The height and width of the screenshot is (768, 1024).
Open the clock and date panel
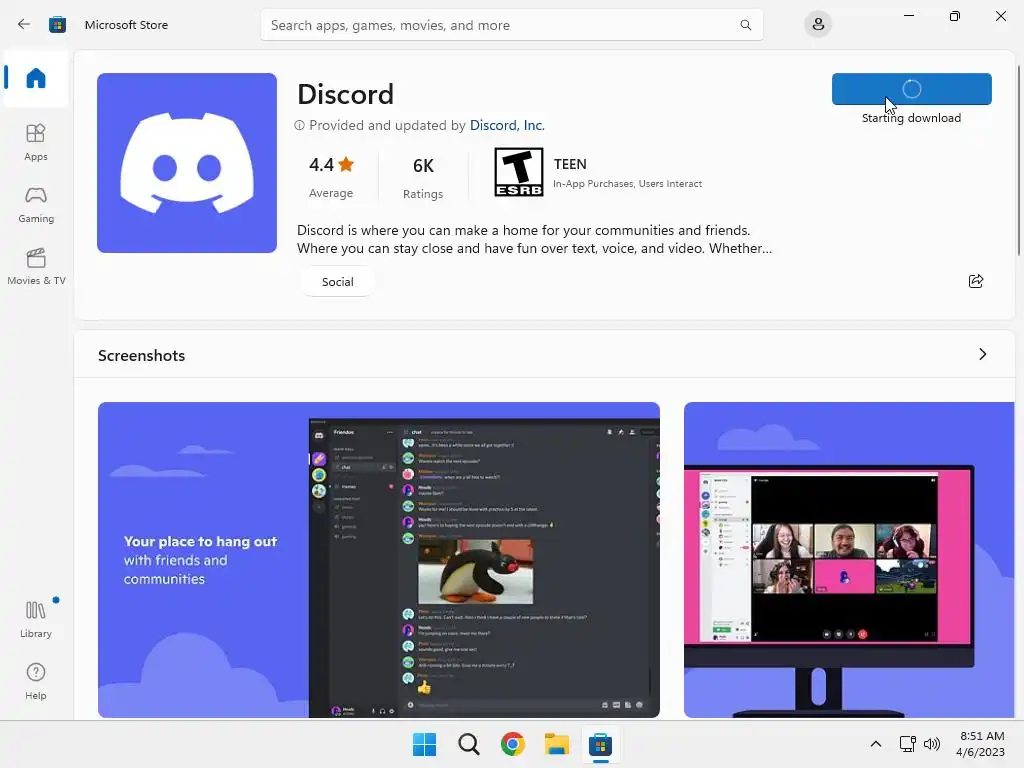pyautogui.click(x=981, y=744)
